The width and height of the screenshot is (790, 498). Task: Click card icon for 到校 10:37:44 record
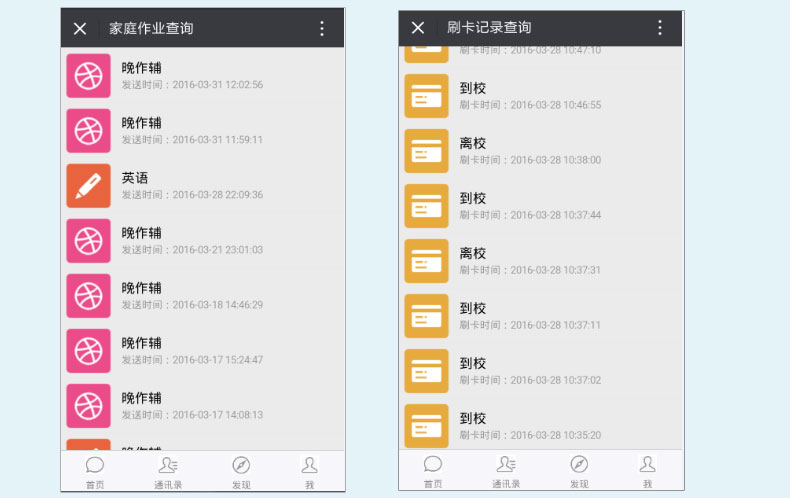427,206
